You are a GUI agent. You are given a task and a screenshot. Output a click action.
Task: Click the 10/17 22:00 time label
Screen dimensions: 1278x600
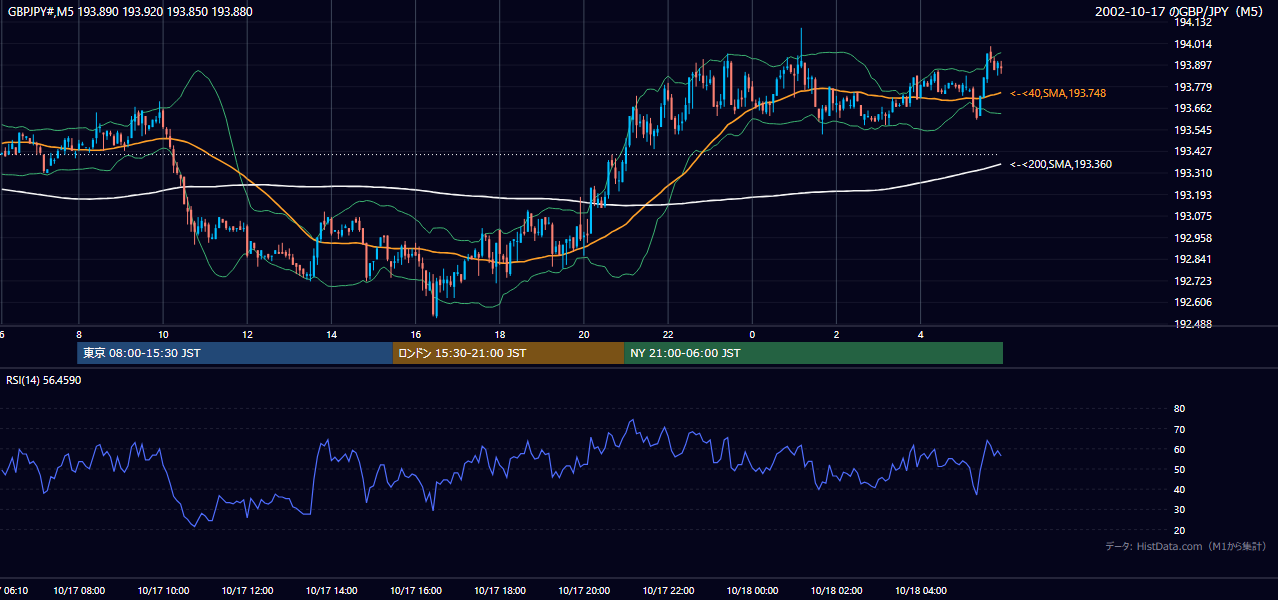(x=668, y=591)
